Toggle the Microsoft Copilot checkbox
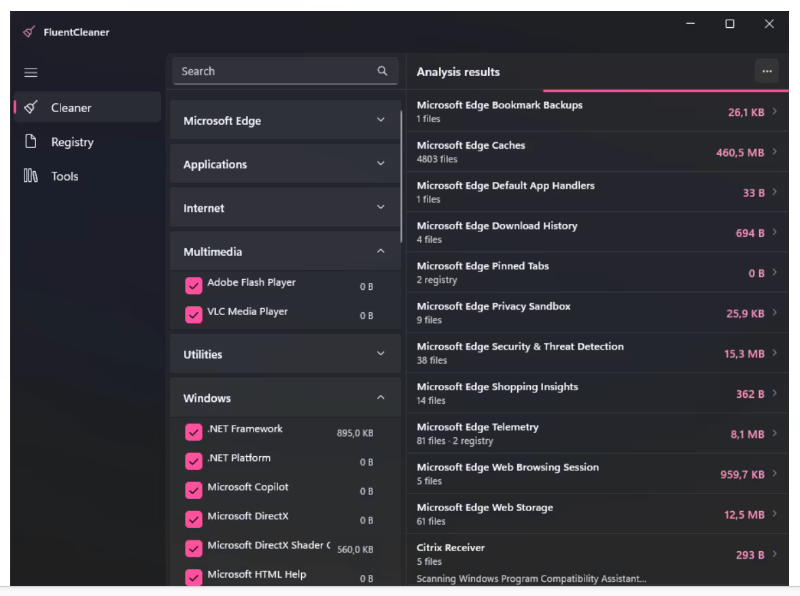 [x=194, y=490]
